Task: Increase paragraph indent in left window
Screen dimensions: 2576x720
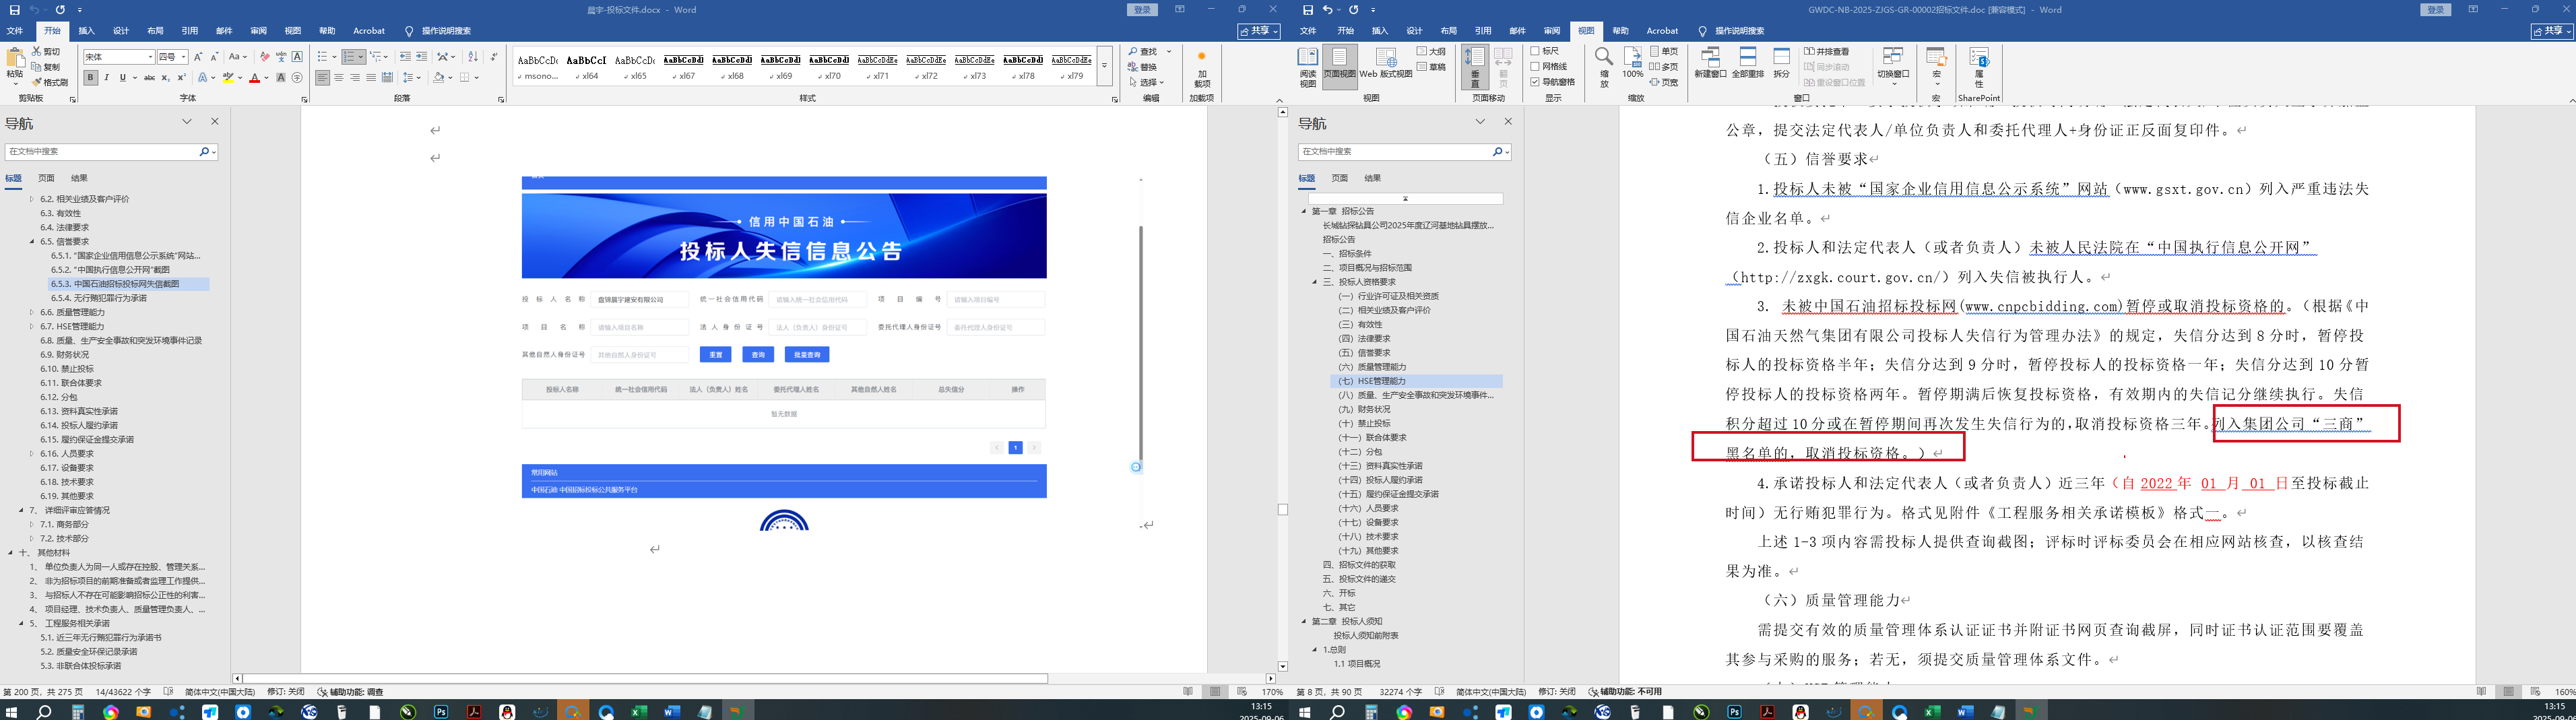Action: coord(421,57)
